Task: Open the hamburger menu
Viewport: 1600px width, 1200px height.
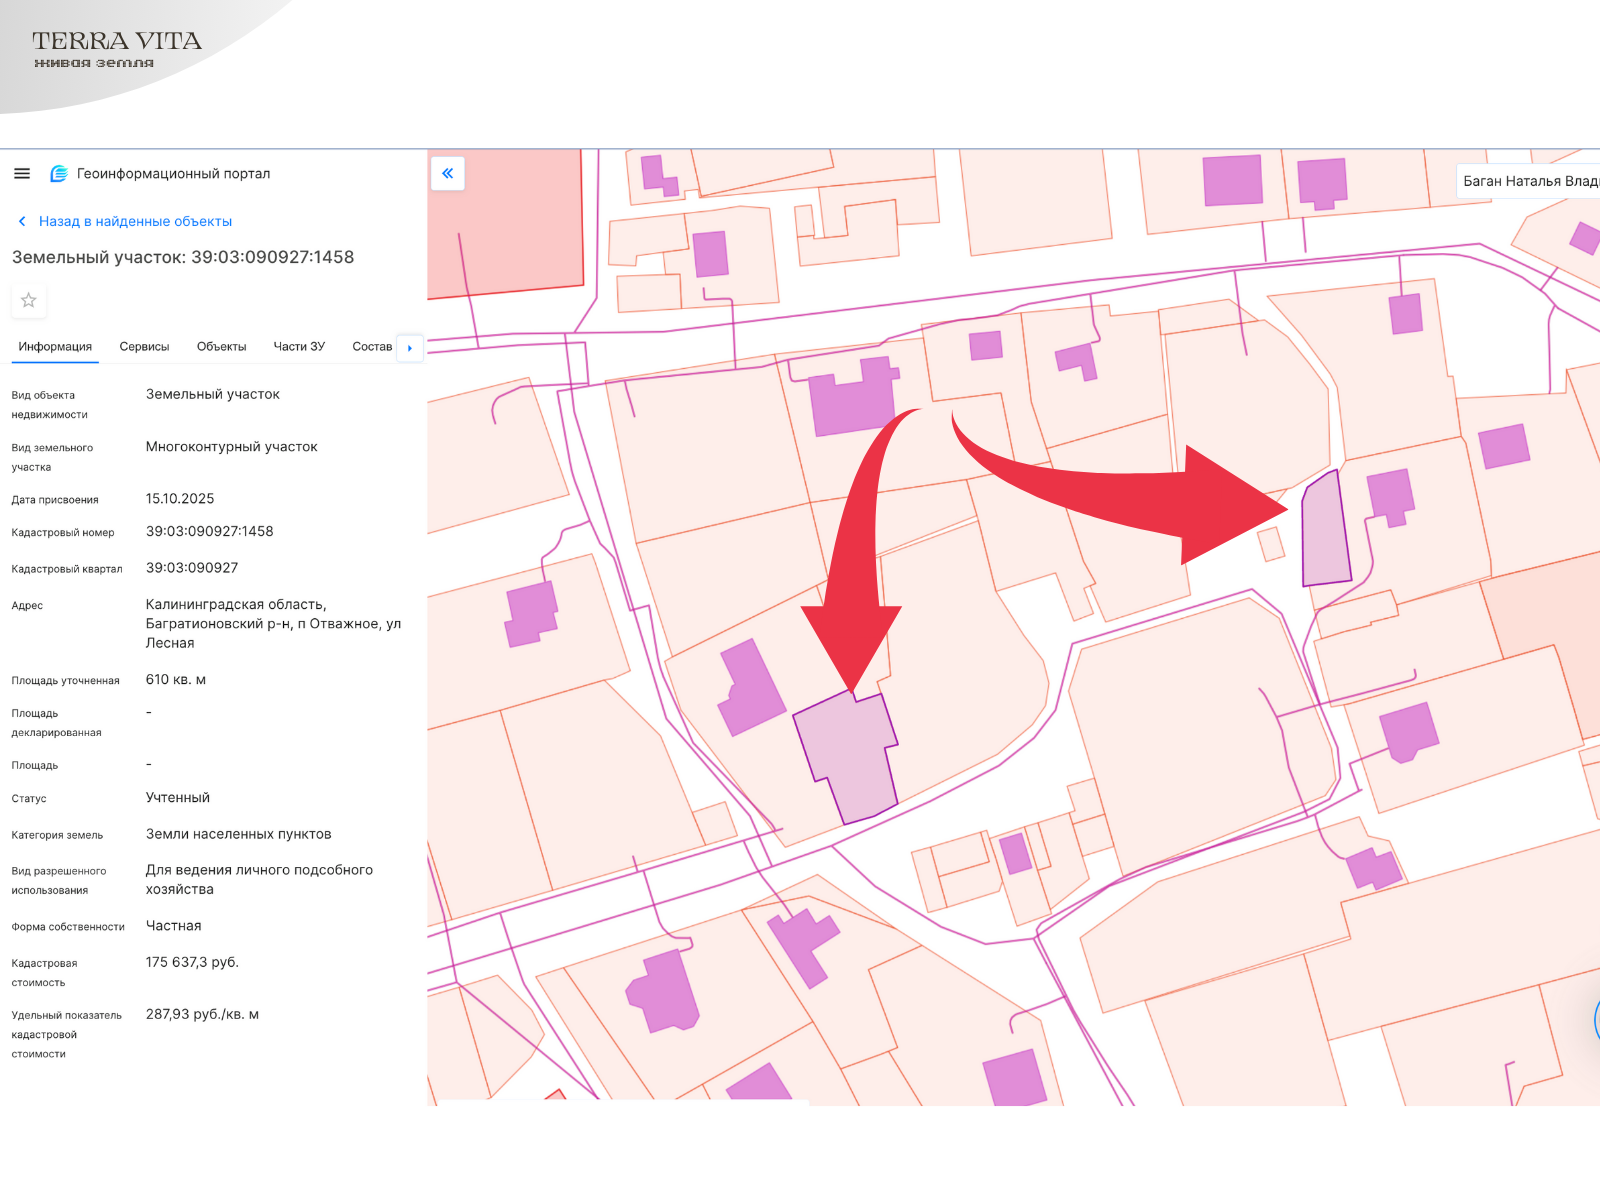Action: pos(22,174)
